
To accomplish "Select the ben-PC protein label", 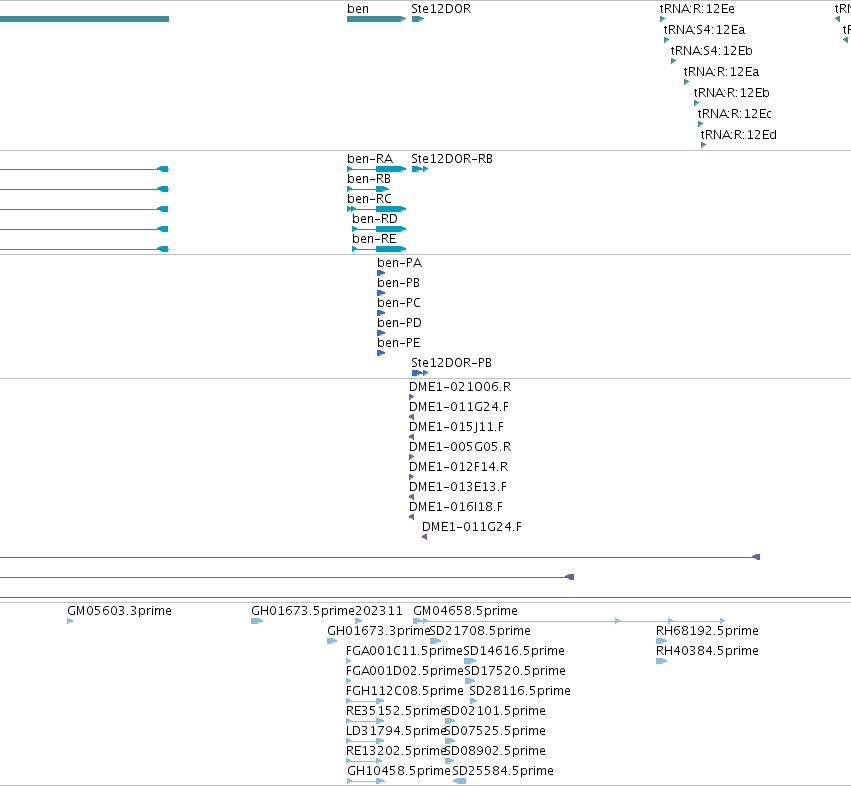I will tap(399, 303).
